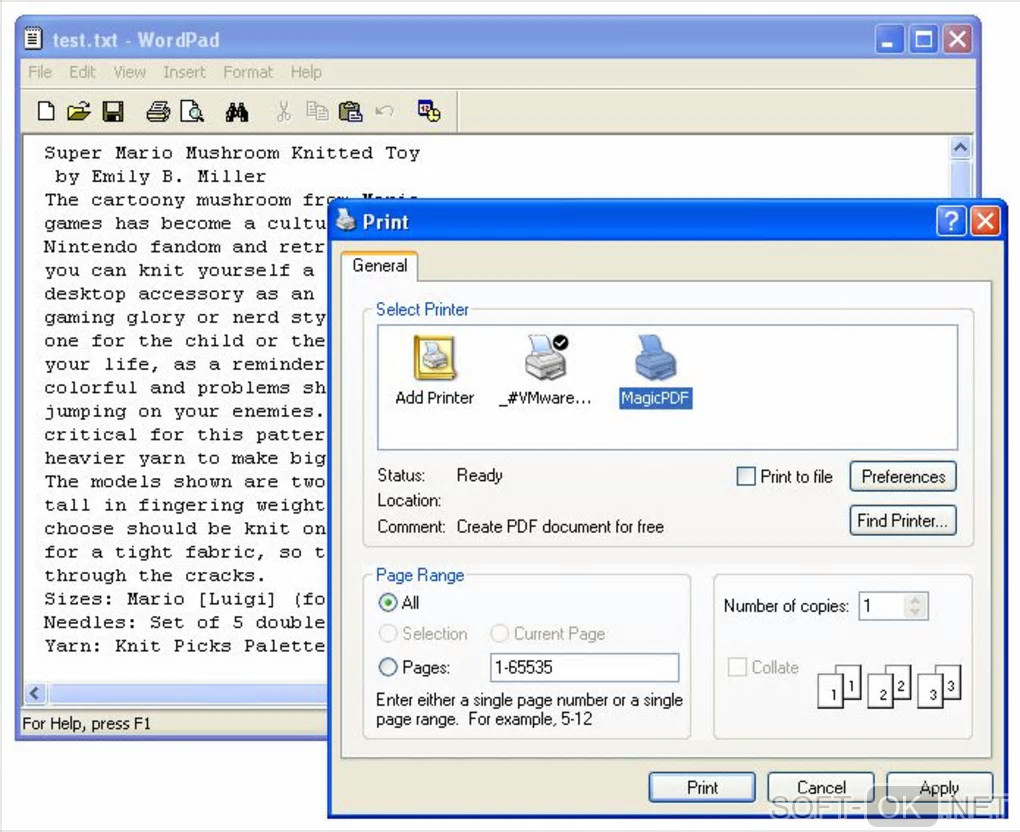Click the Print icon in WordPad toolbar
Image resolution: width=1020 pixels, height=832 pixels.
coord(158,111)
